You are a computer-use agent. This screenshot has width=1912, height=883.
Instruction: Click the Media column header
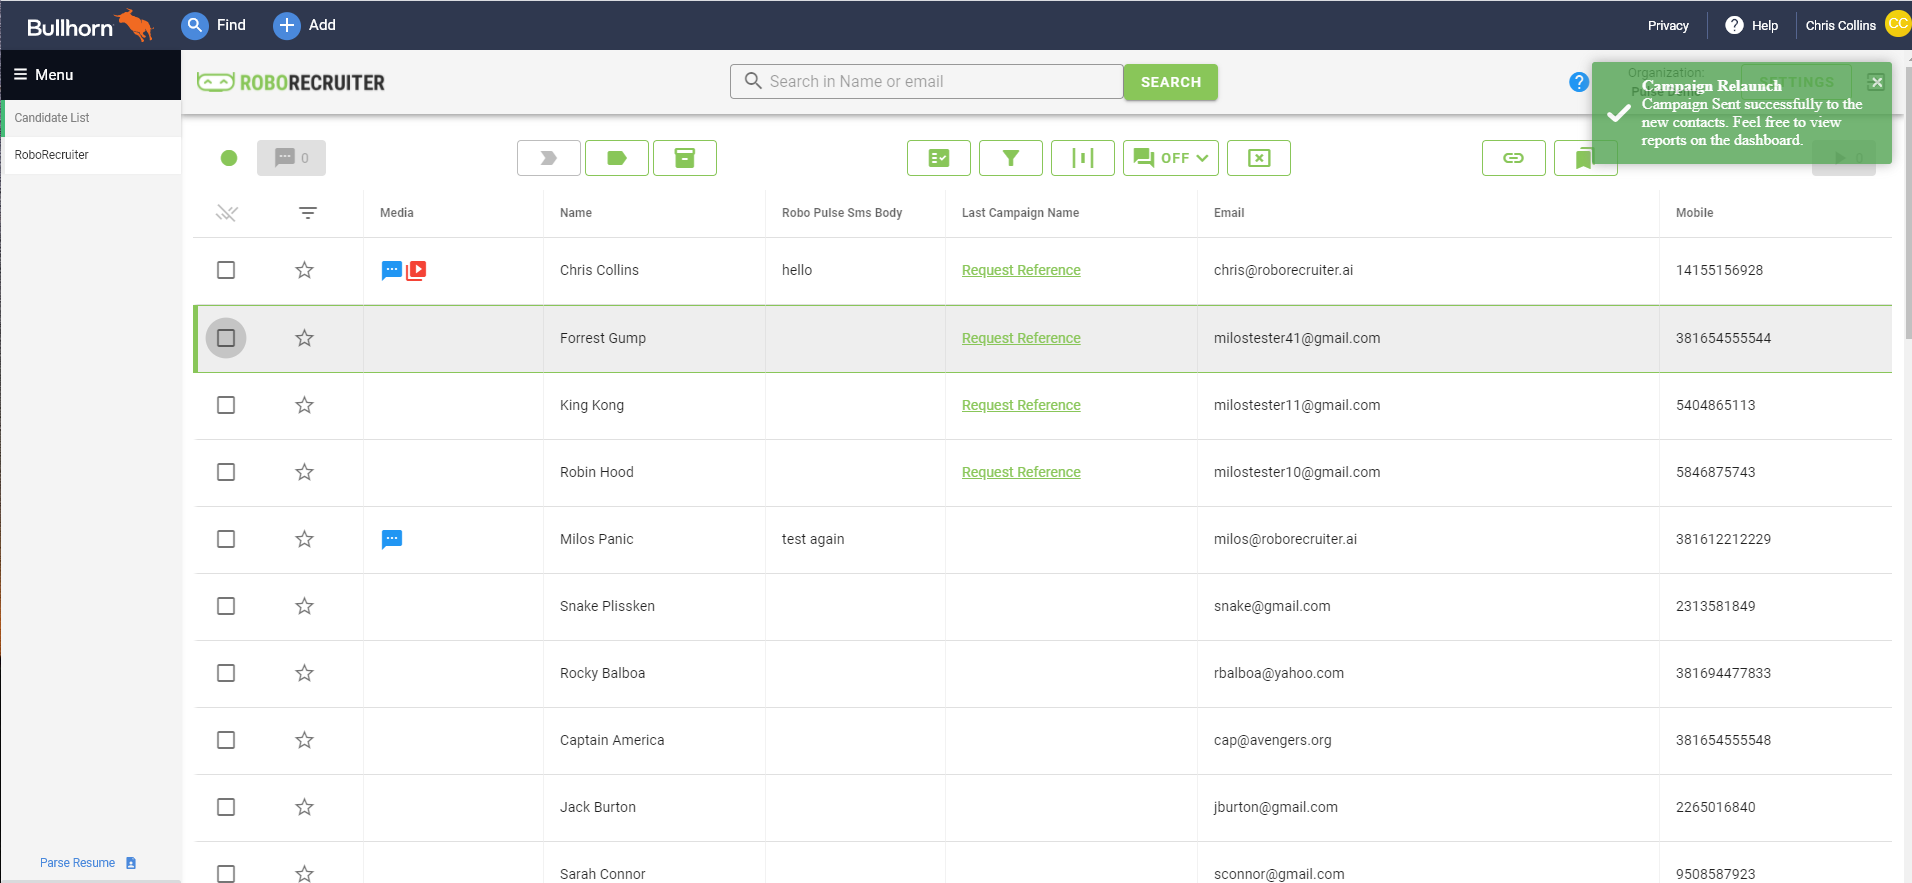coord(397,213)
